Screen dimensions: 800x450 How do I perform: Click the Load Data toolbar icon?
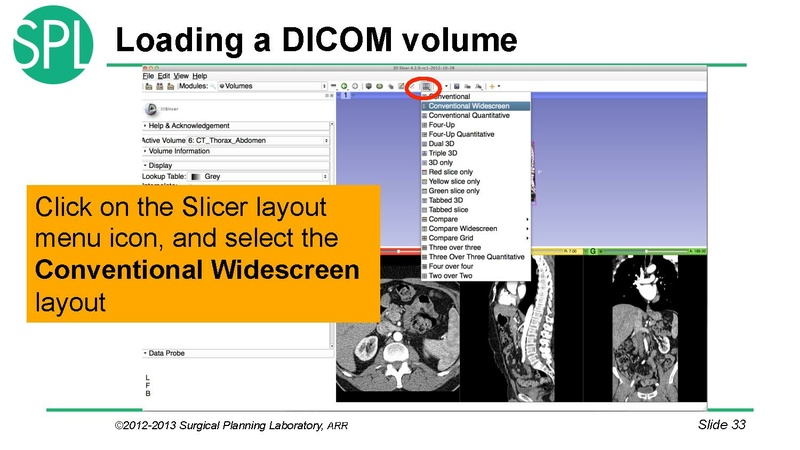click(x=148, y=86)
